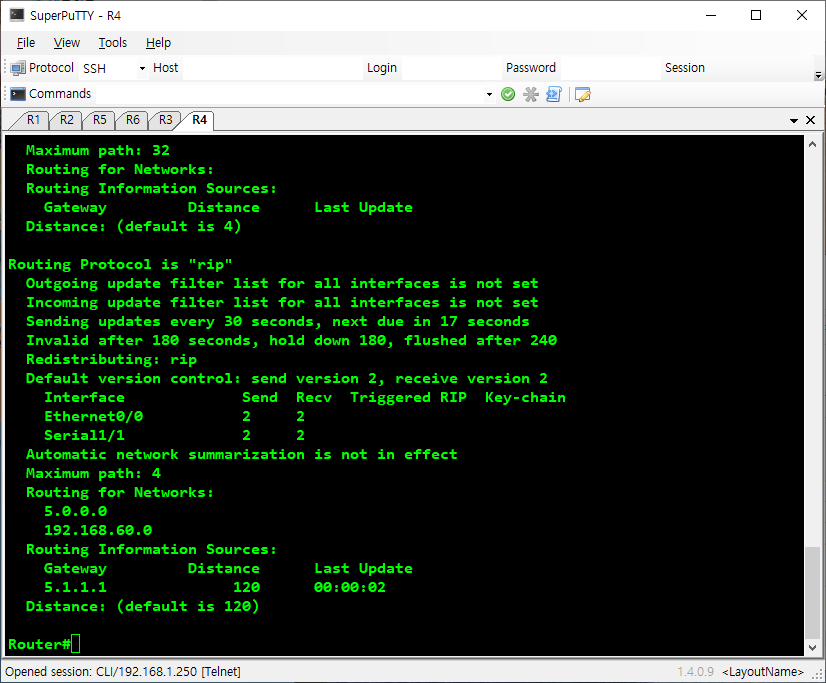Click the terminal scrollbar up arrow
Image resolution: width=826 pixels, height=683 pixels.
(x=812, y=144)
